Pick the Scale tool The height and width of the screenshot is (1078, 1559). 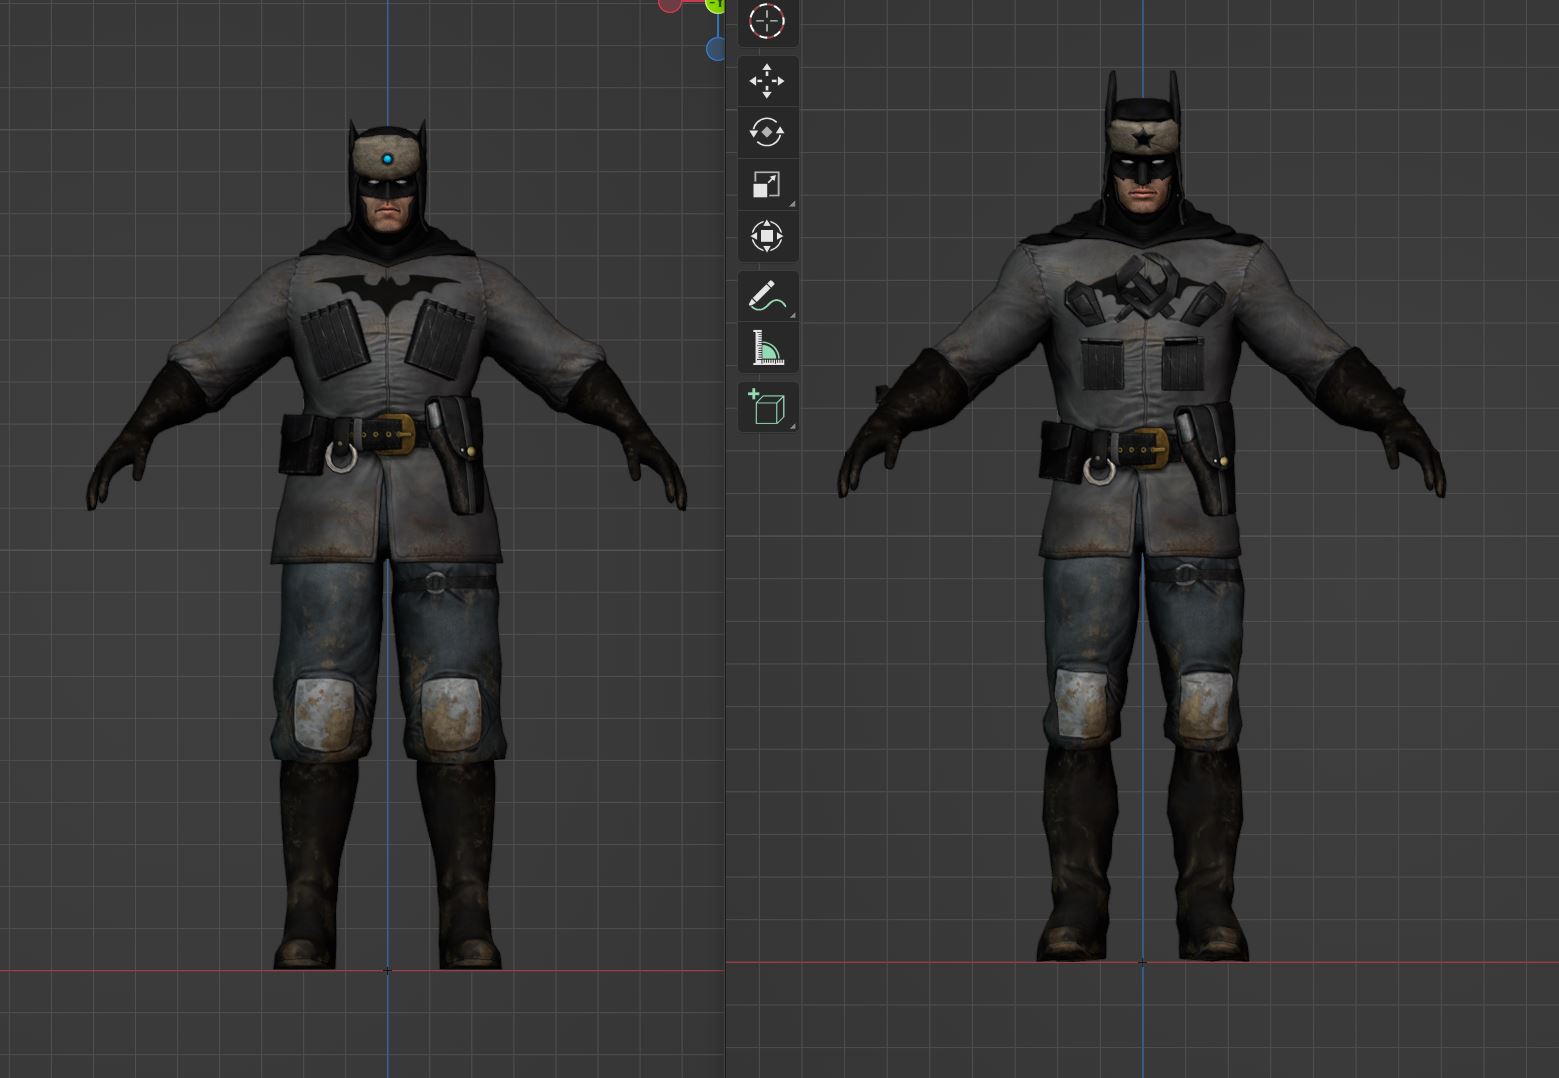pos(767,185)
